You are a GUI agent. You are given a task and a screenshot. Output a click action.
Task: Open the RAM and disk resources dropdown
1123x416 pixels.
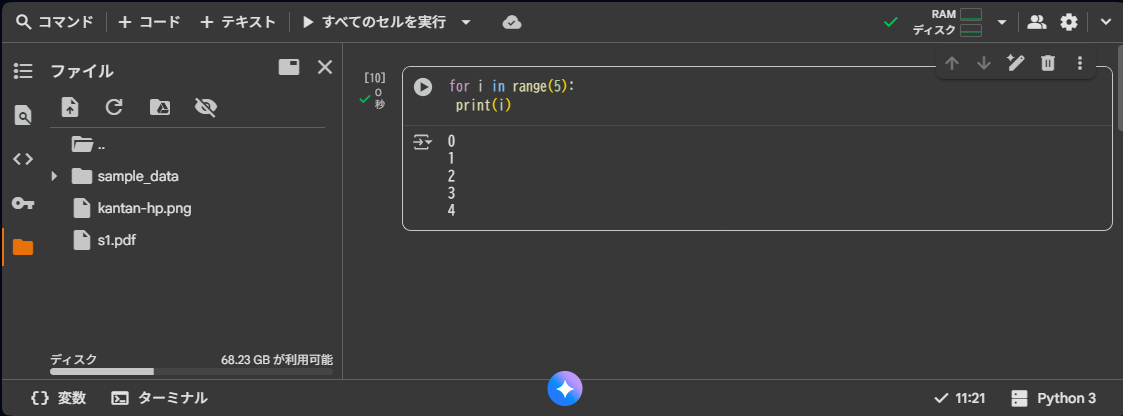coord(1001,22)
